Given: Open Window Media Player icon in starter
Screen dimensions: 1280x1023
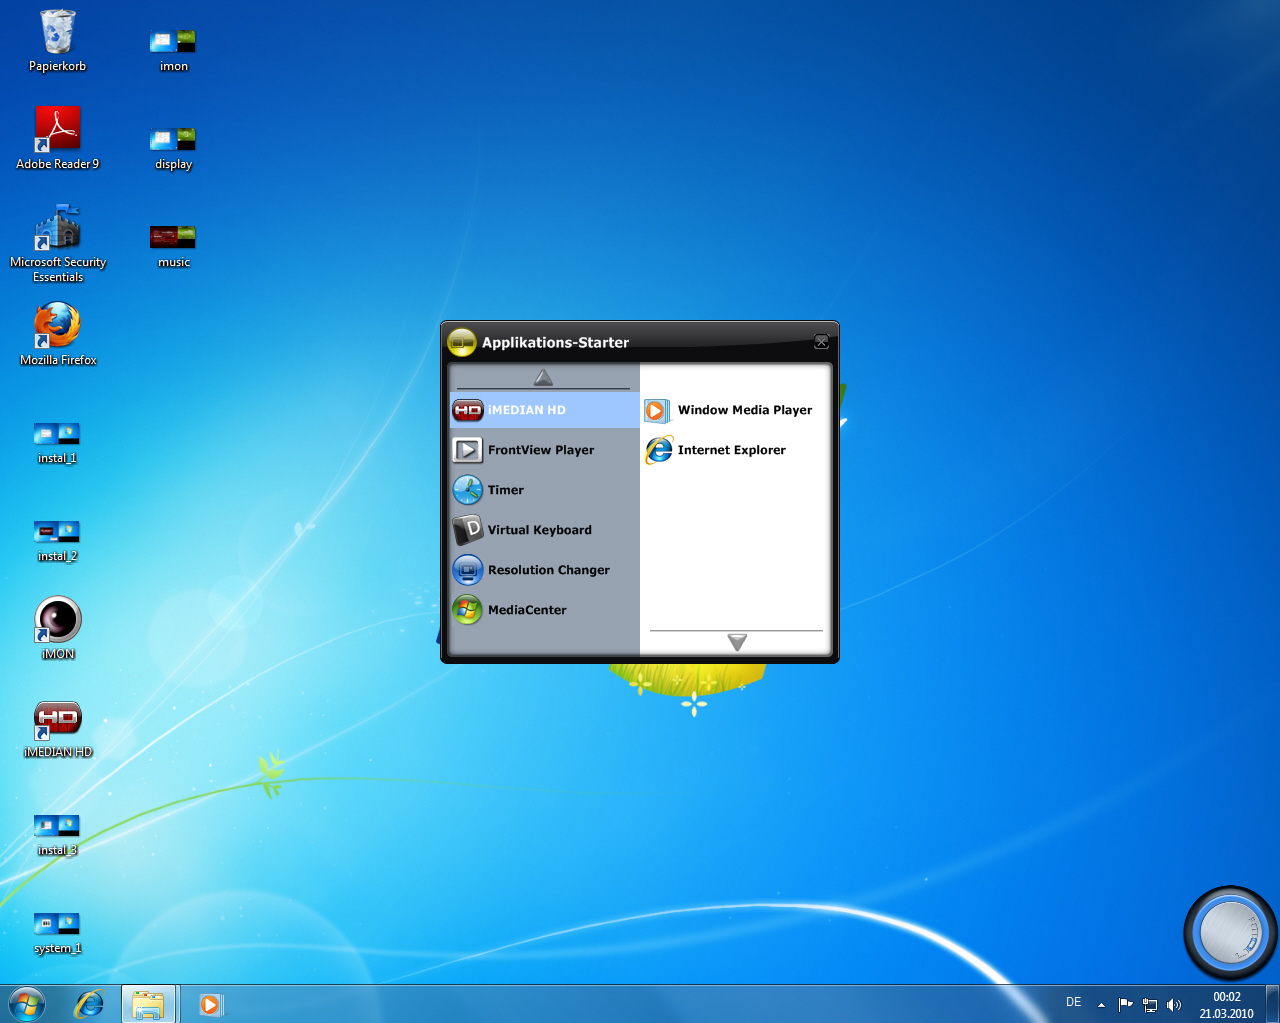Looking at the screenshot, I should pyautogui.click(x=657, y=410).
